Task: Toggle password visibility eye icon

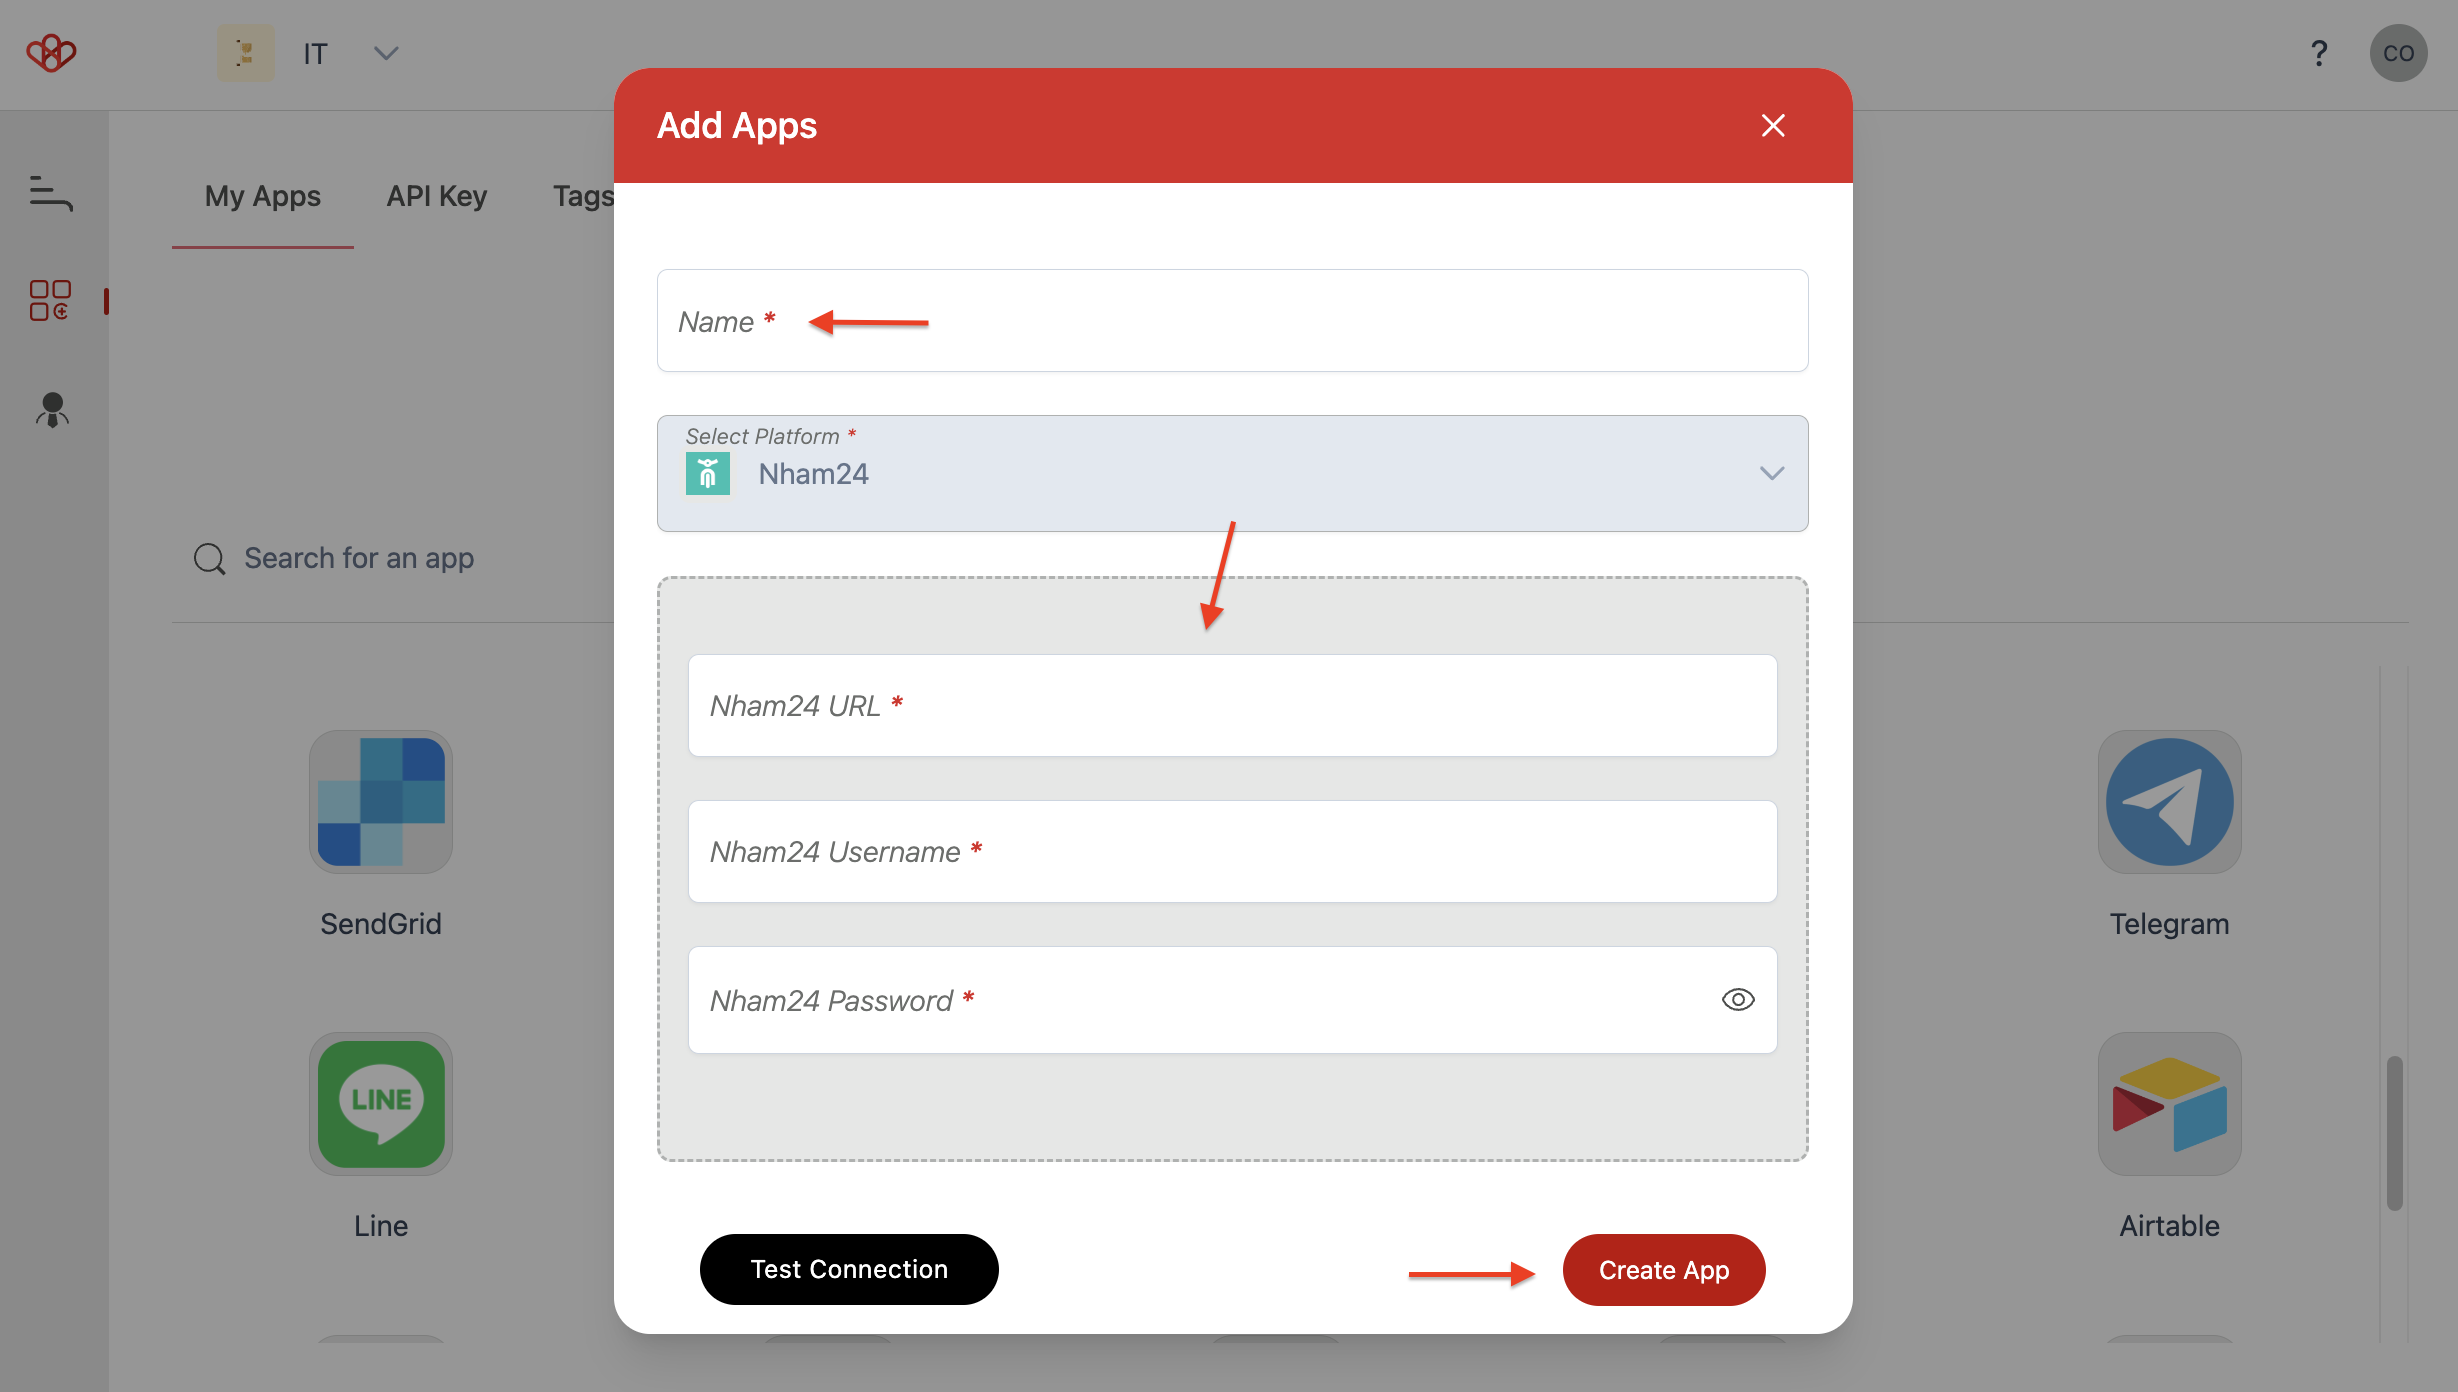Action: click(x=1737, y=999)
